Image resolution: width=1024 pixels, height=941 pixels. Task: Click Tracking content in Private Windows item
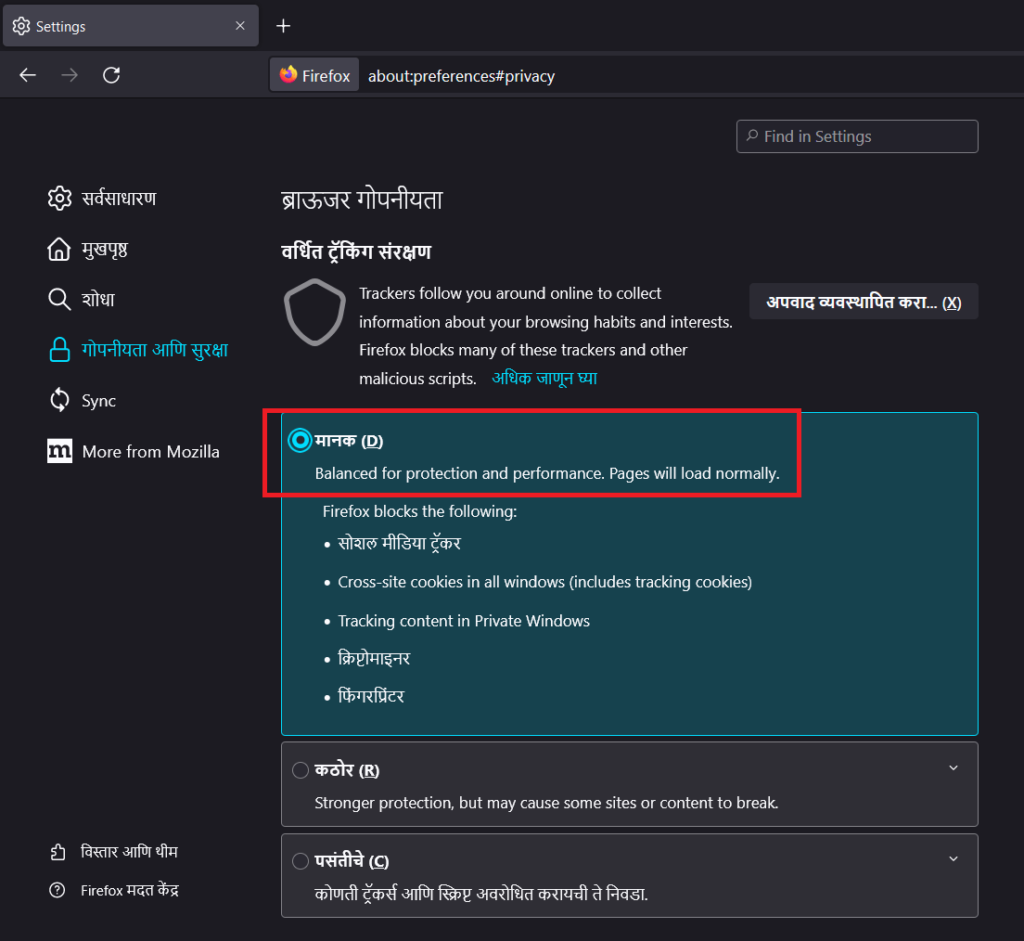[x=464, y=620]
